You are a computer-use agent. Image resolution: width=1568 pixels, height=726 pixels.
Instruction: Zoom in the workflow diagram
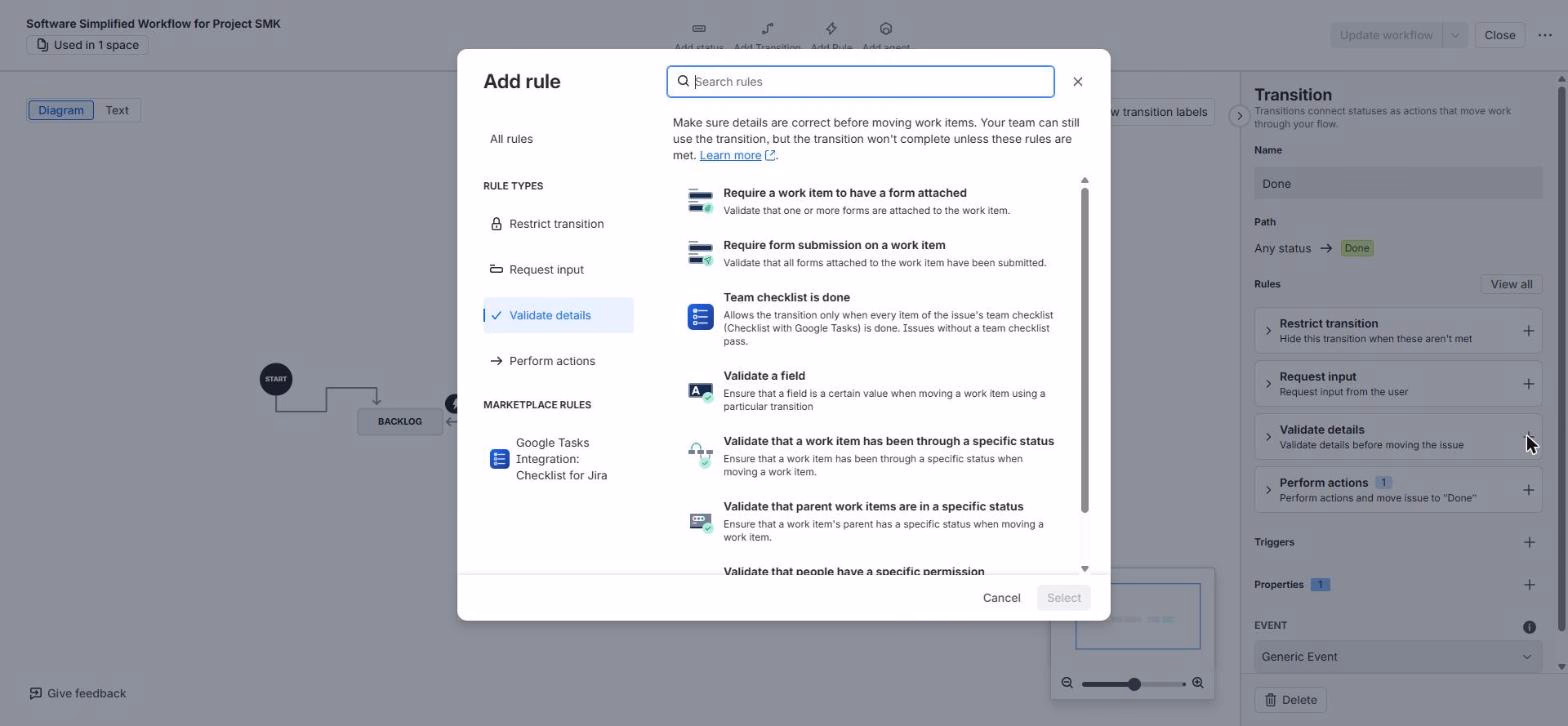tap(1197, 684)
